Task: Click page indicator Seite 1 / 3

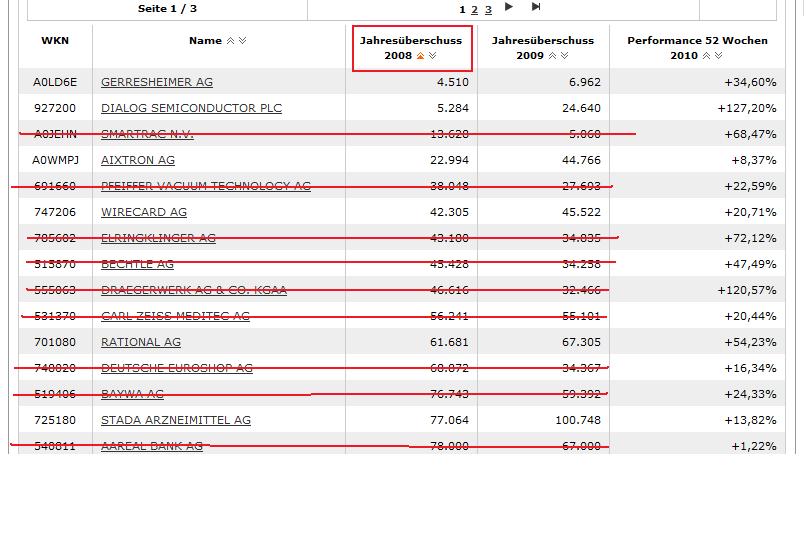Action: coord(167,8)
